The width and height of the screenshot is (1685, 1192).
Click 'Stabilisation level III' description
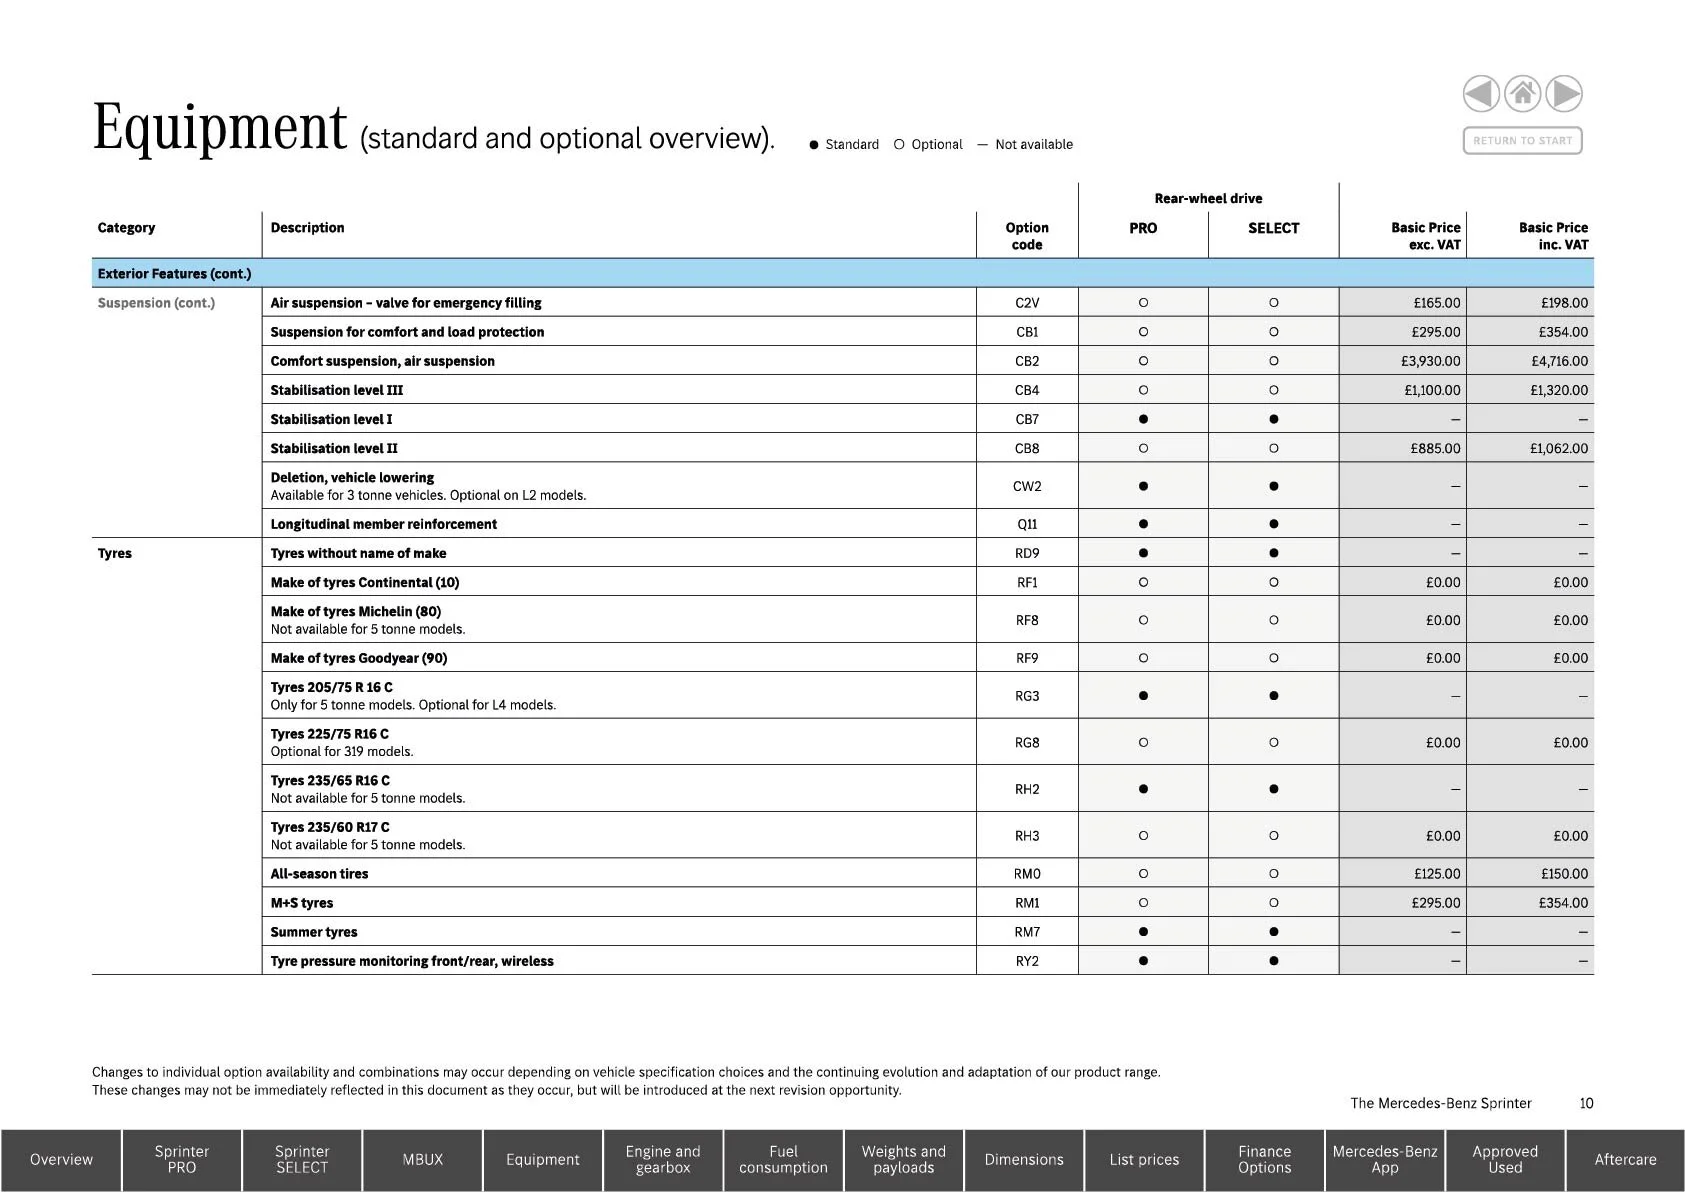click(336, 390)
